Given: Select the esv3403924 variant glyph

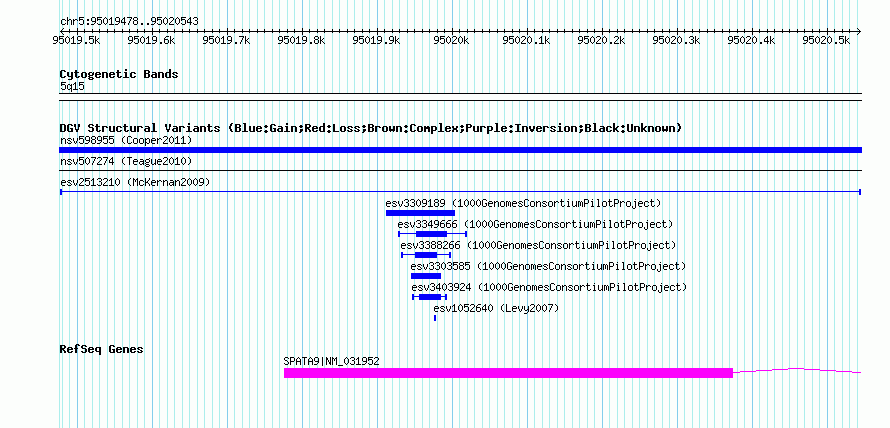Looking at the screenshot, I should pos(430,297).
